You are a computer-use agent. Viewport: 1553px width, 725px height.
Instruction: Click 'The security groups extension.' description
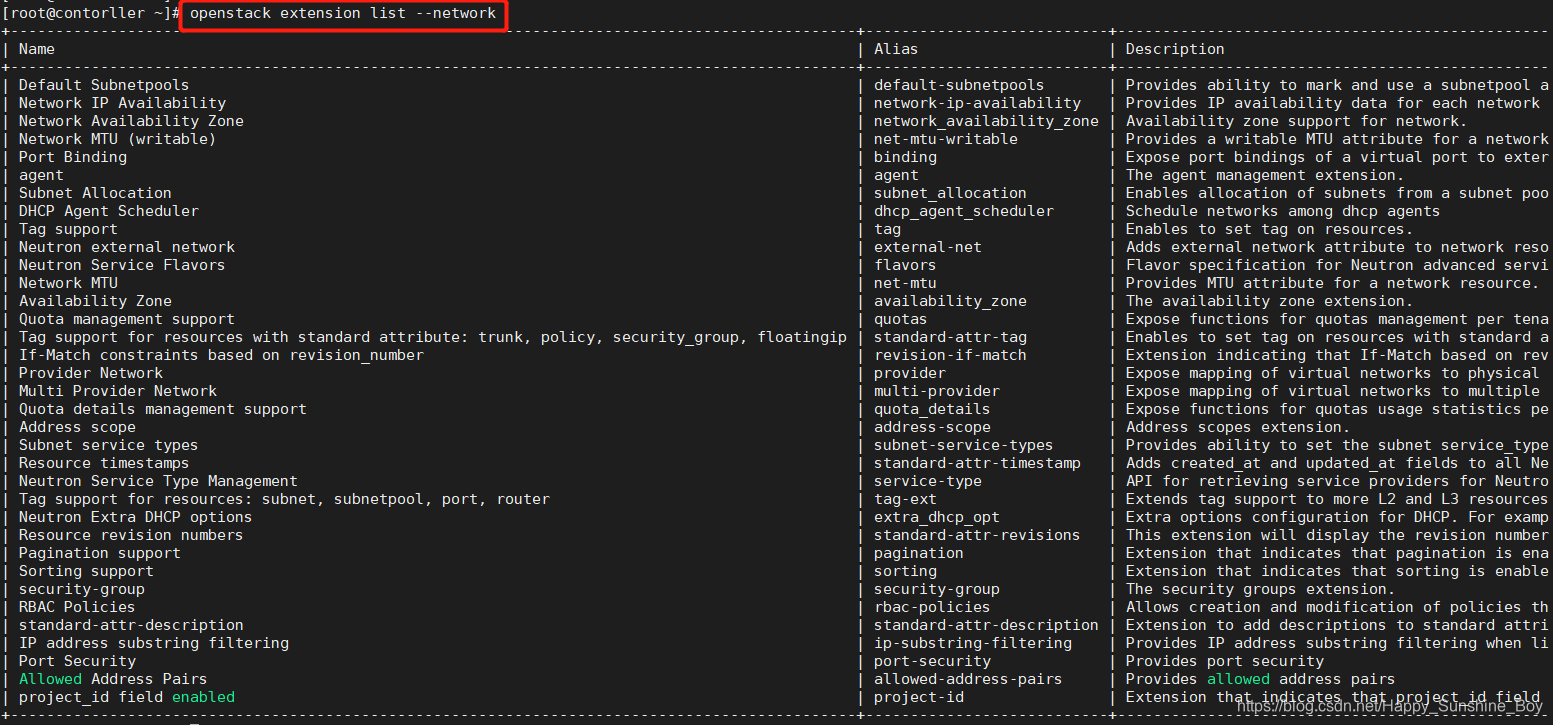[1261, 589]
